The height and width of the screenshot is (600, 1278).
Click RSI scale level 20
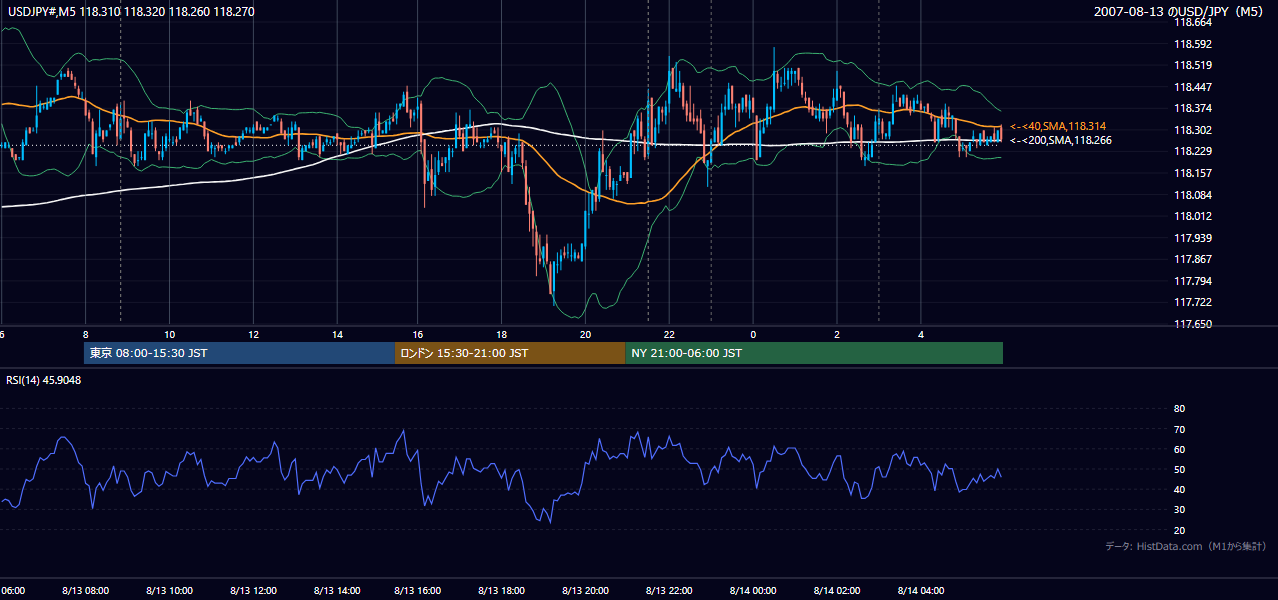(x=1179, y=530)
